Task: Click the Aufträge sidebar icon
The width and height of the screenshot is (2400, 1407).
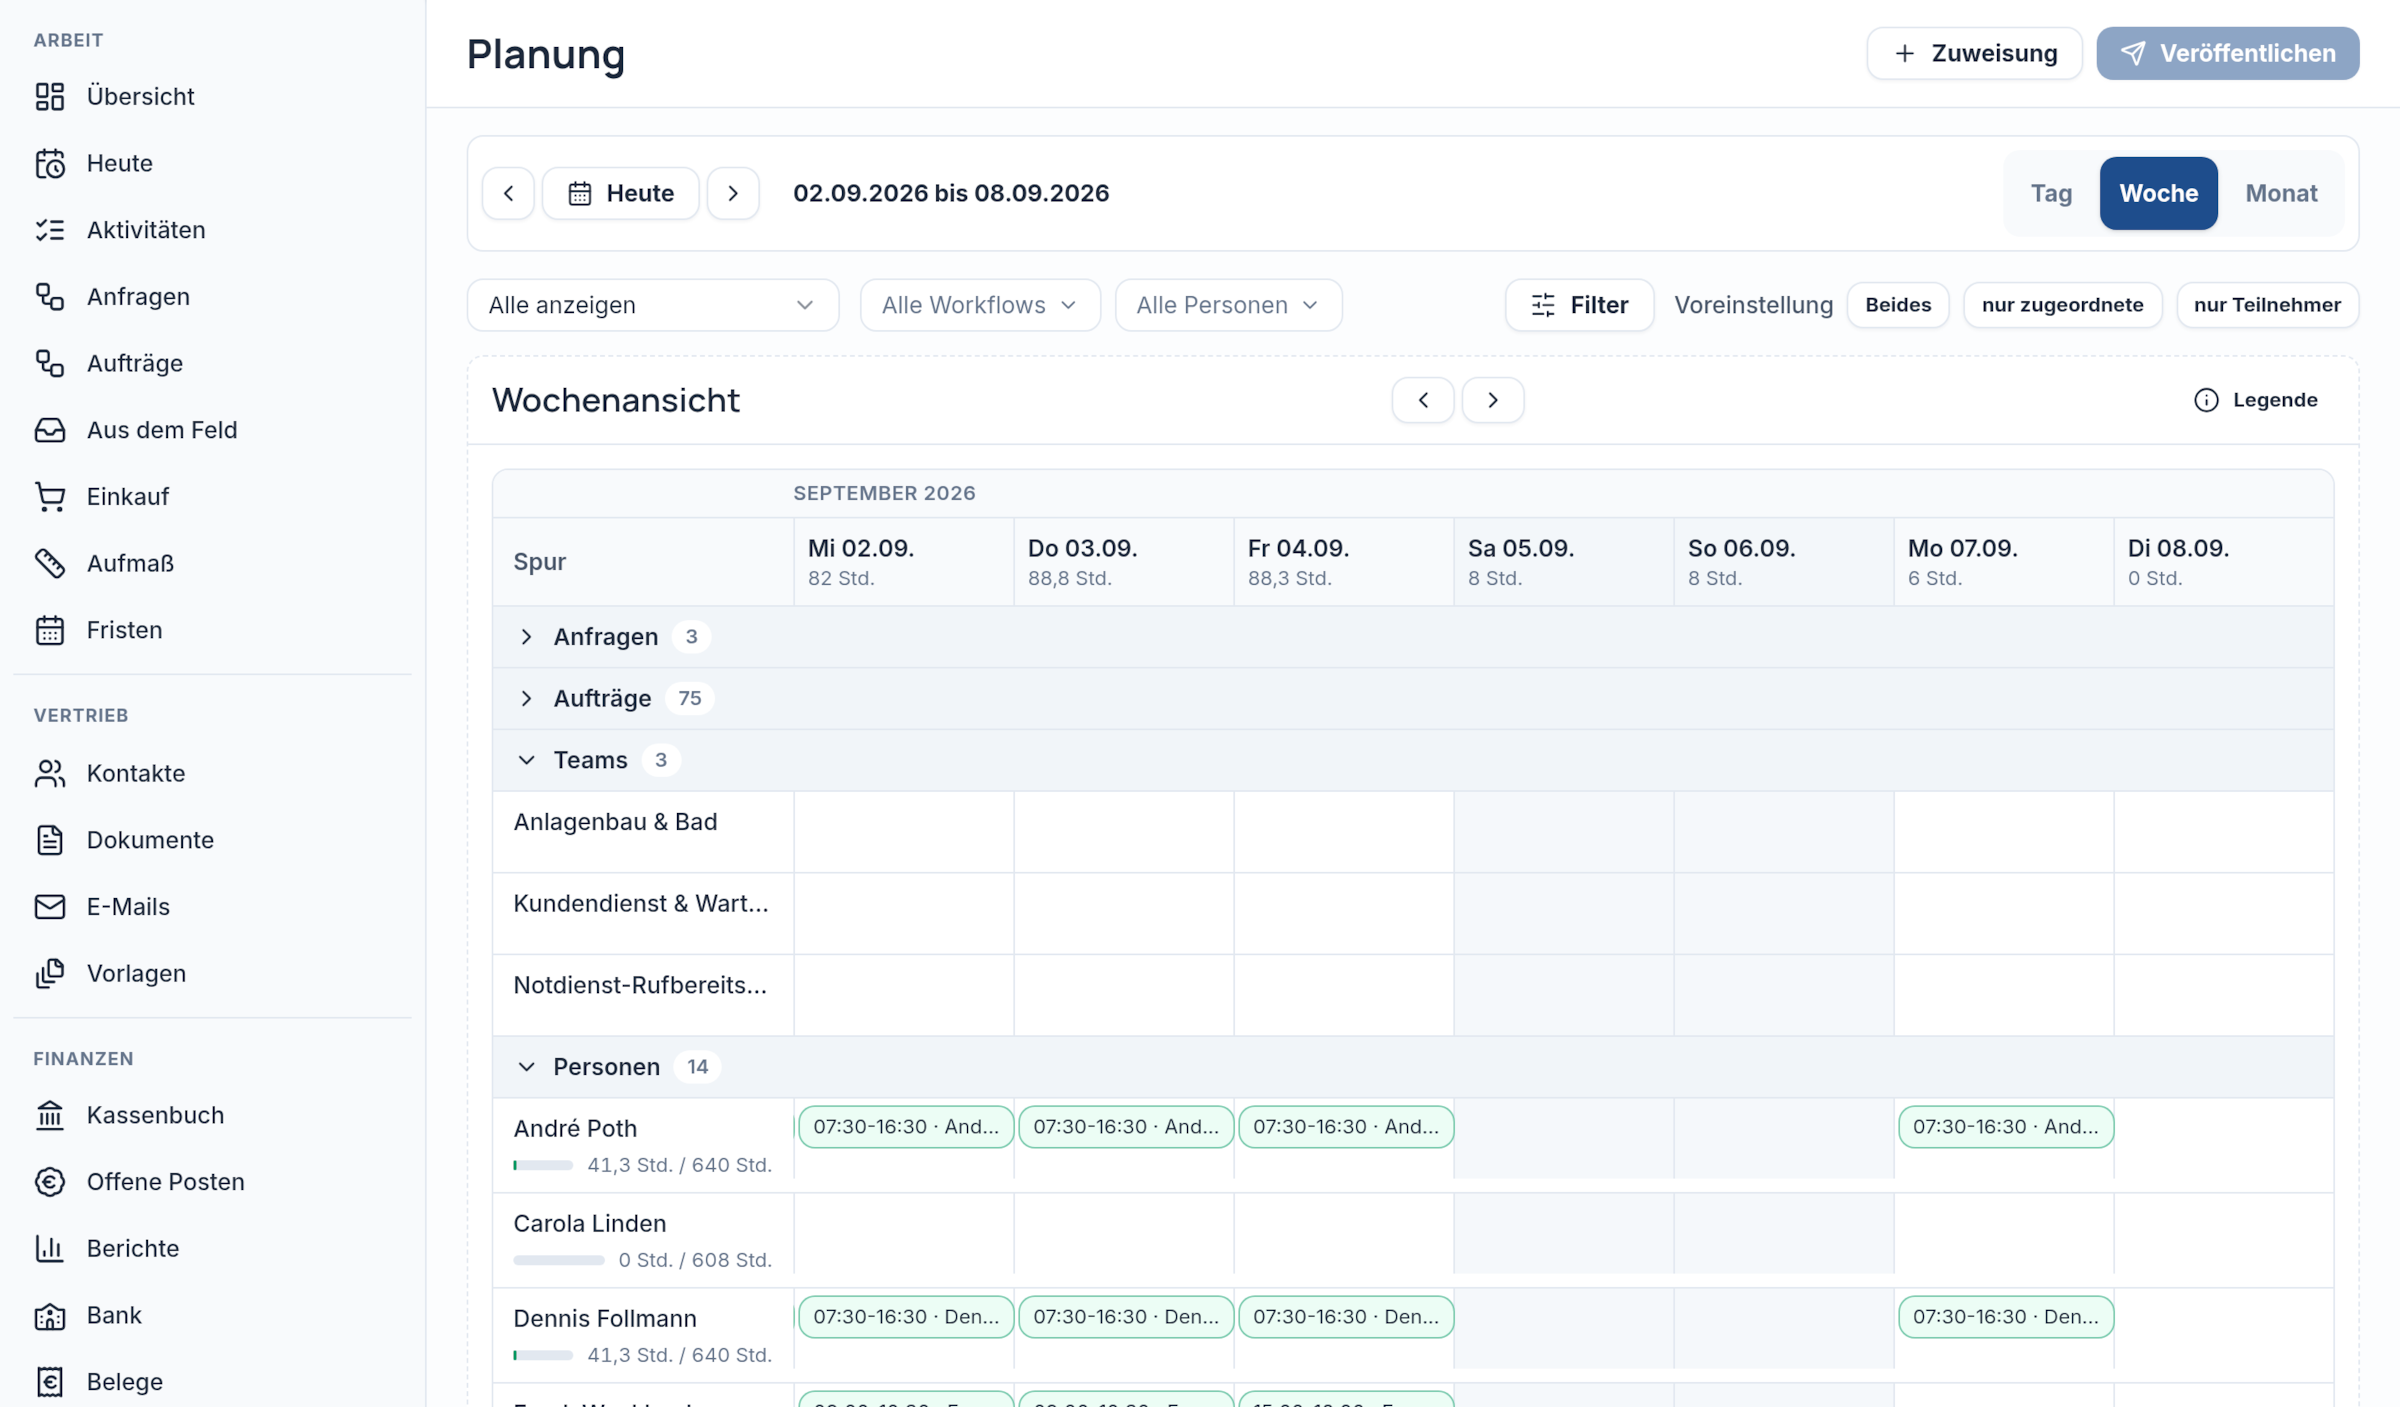Action: pyautogui.click(x=50, y=363)
